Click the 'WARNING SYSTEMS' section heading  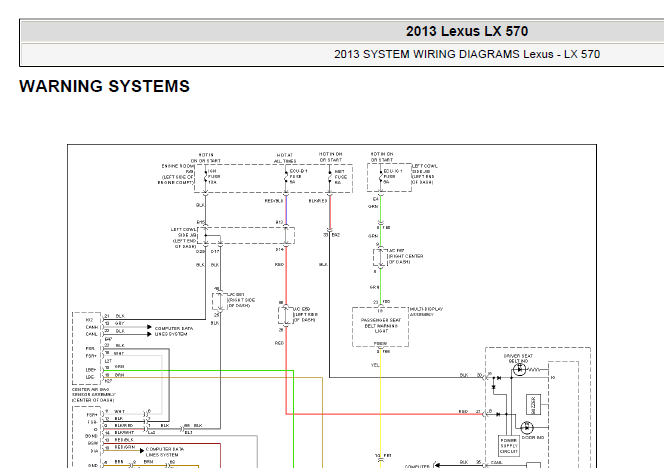point(105,86)
